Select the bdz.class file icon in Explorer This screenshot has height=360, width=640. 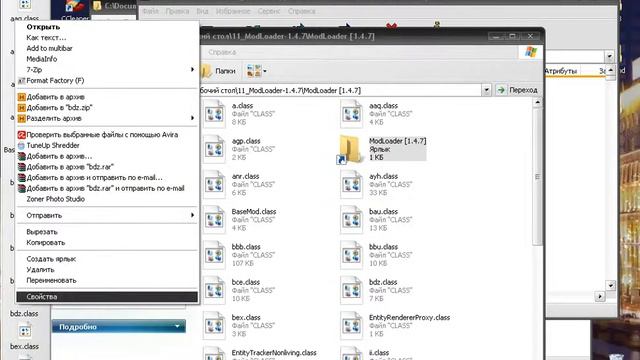coord(352,290)
